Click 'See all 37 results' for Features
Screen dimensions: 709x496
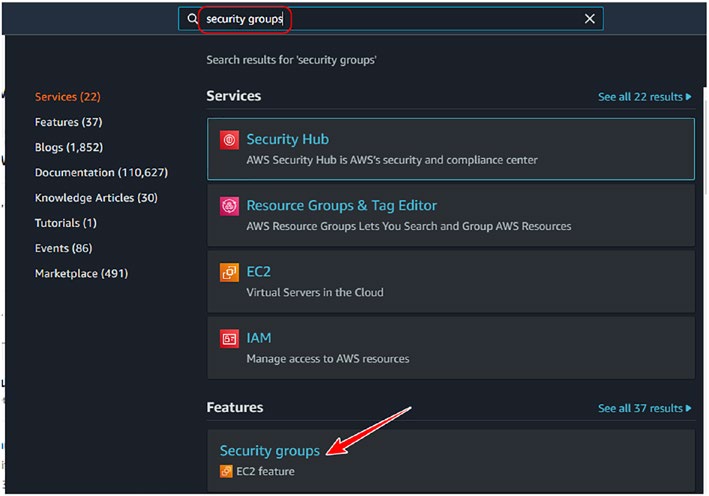point(644,408)
